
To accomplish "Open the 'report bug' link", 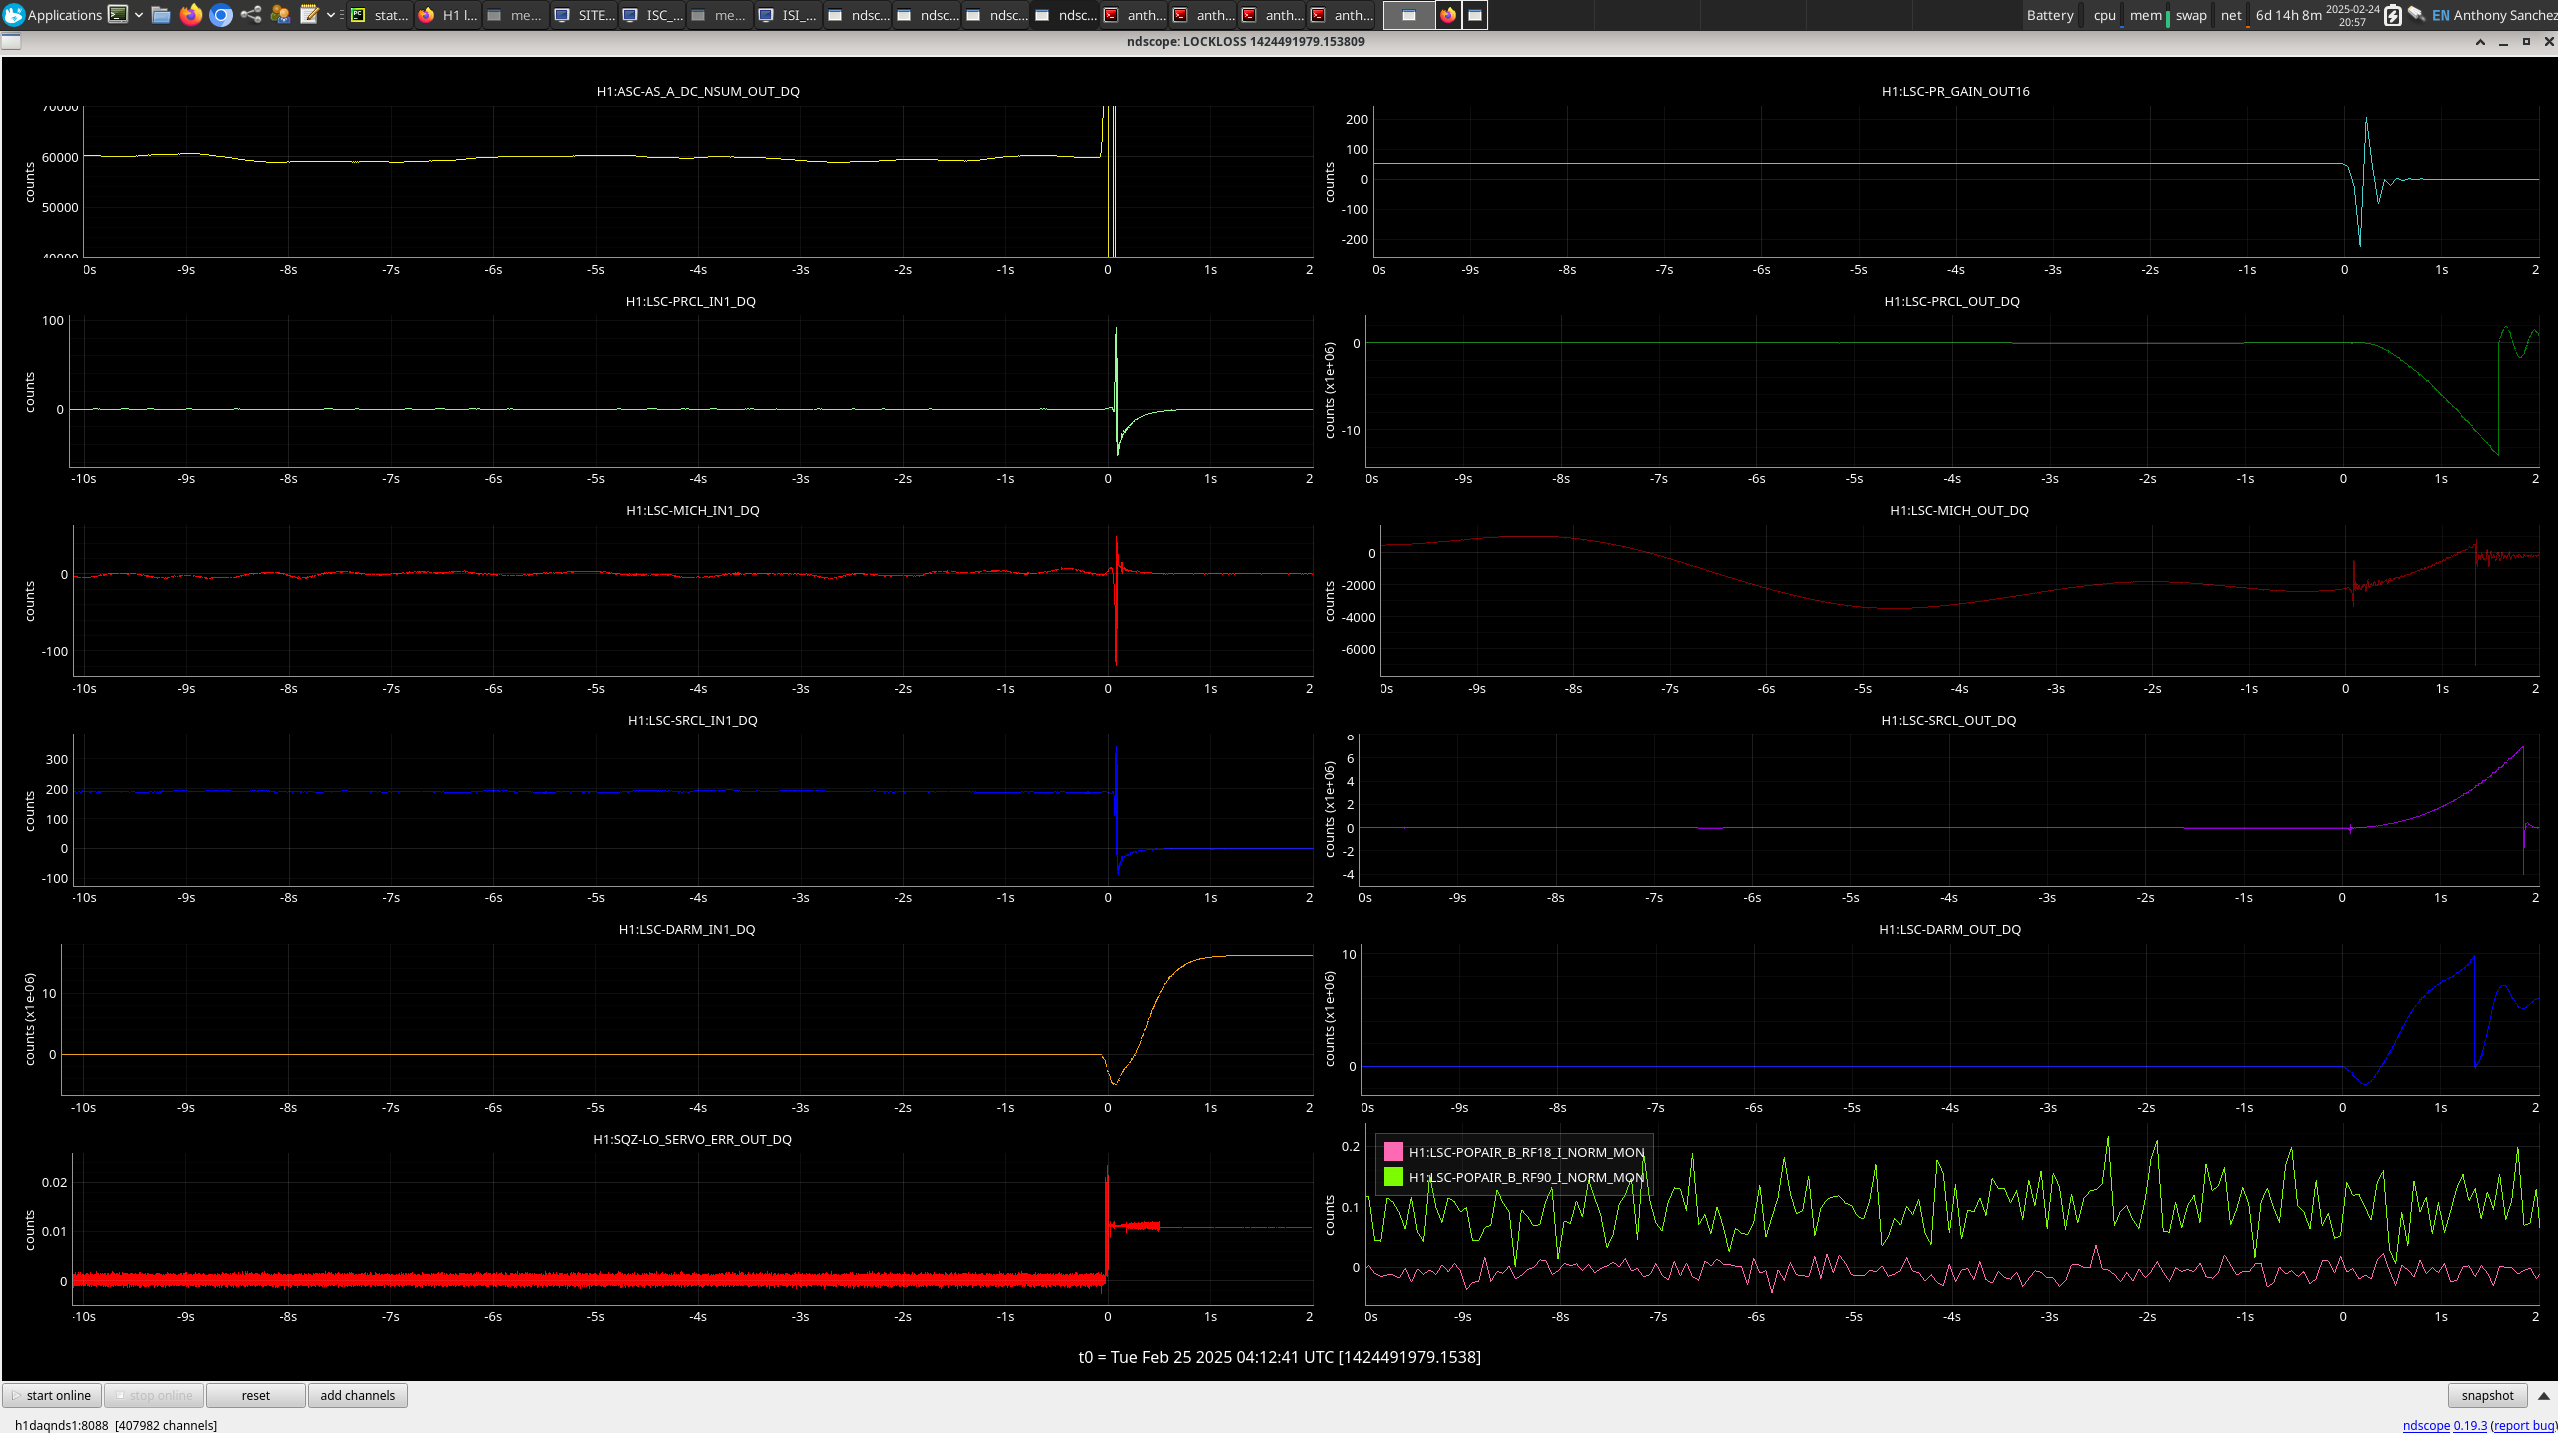I will tap(2526, 1425).
